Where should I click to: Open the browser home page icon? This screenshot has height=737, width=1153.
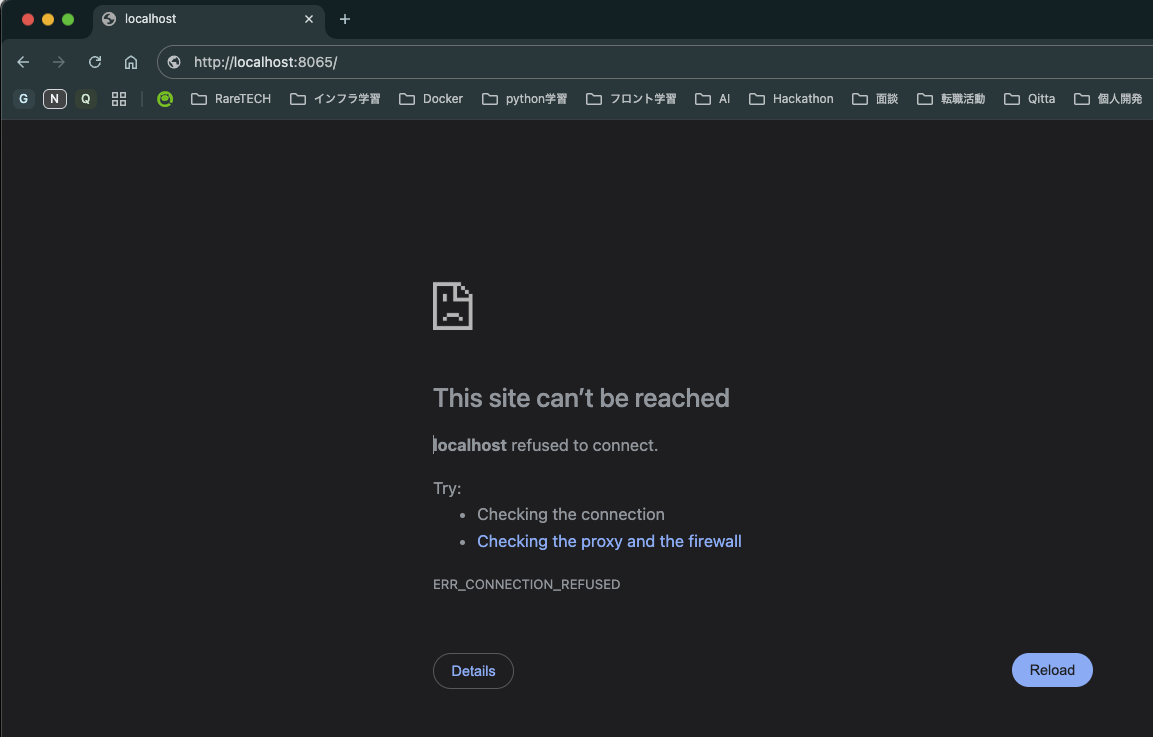130,61
